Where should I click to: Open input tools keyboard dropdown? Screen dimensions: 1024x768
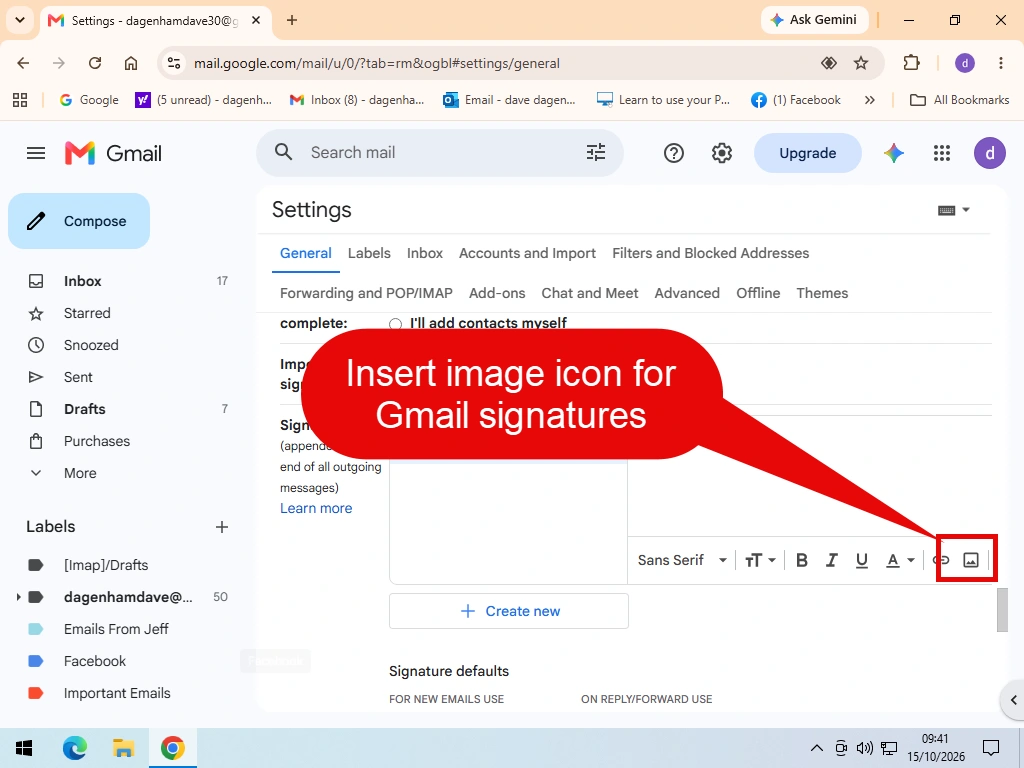tap(953, 210)
